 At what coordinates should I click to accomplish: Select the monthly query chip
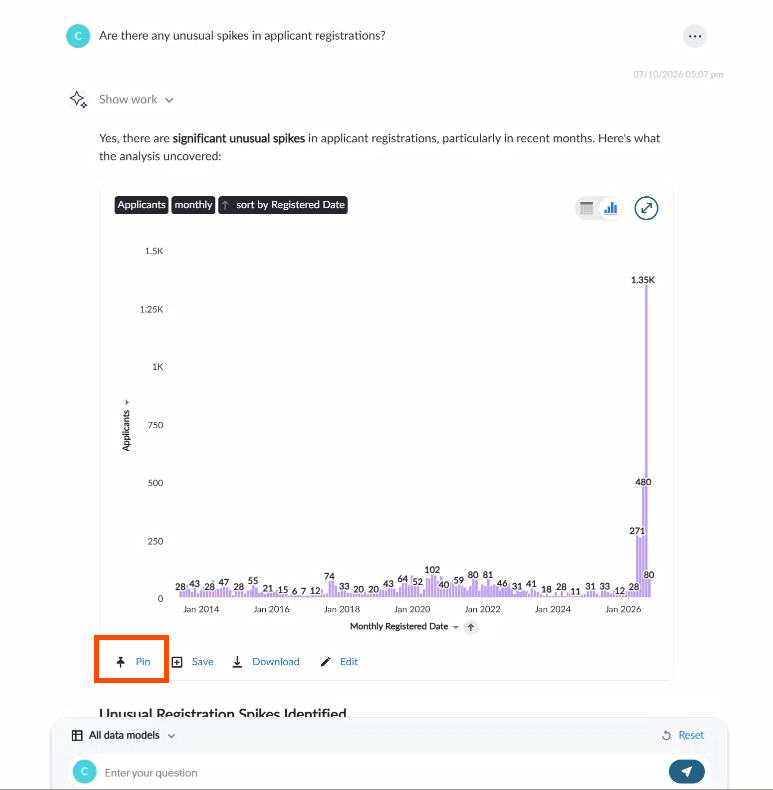[x=194, y=205]
